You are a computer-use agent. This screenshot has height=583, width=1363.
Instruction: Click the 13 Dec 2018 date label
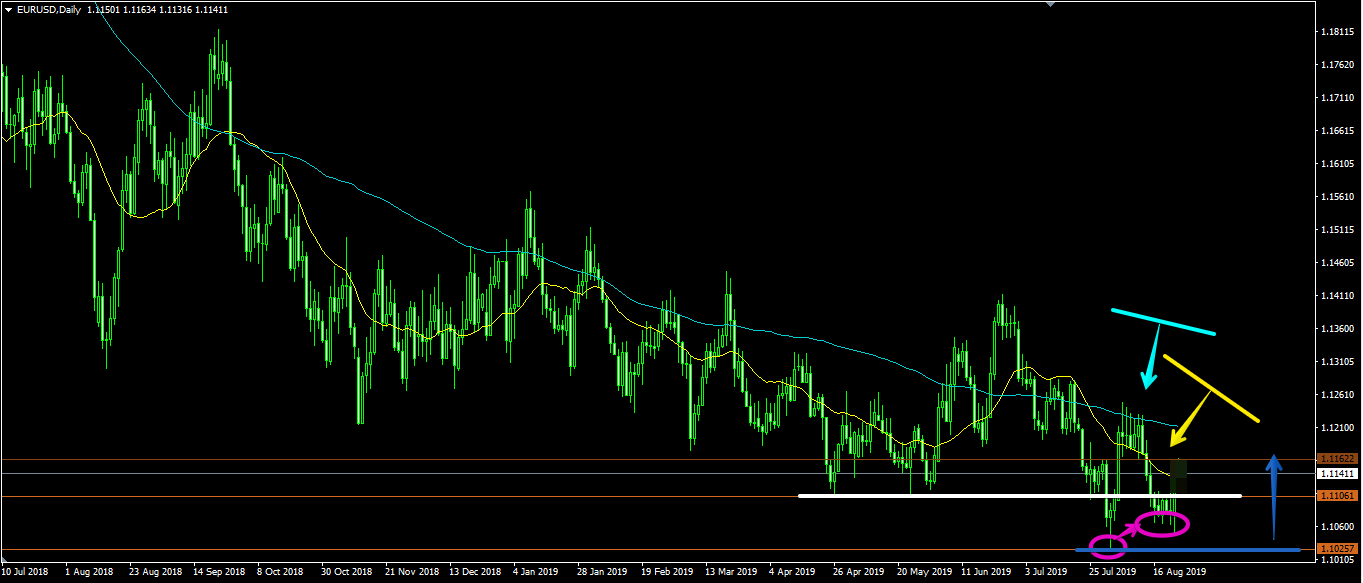coord(473,573)
